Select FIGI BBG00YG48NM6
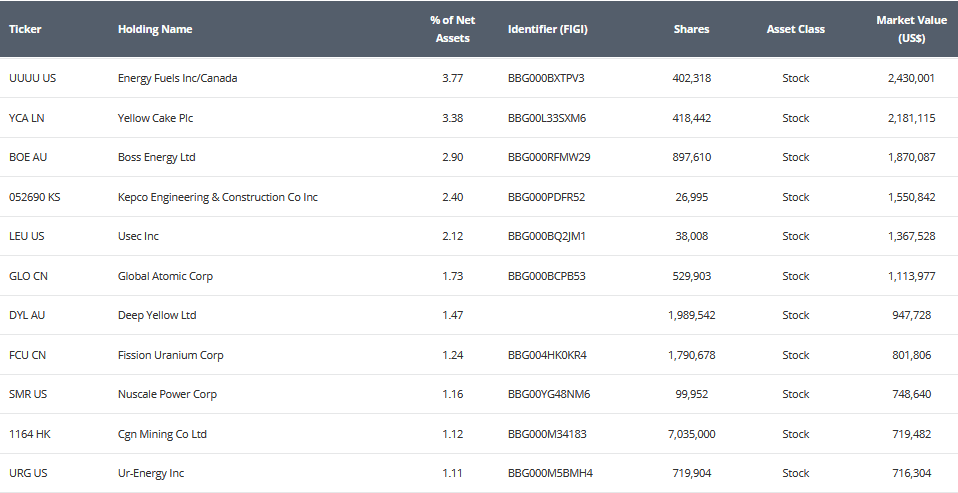This screenshot has height=493, width=958. 549,394
